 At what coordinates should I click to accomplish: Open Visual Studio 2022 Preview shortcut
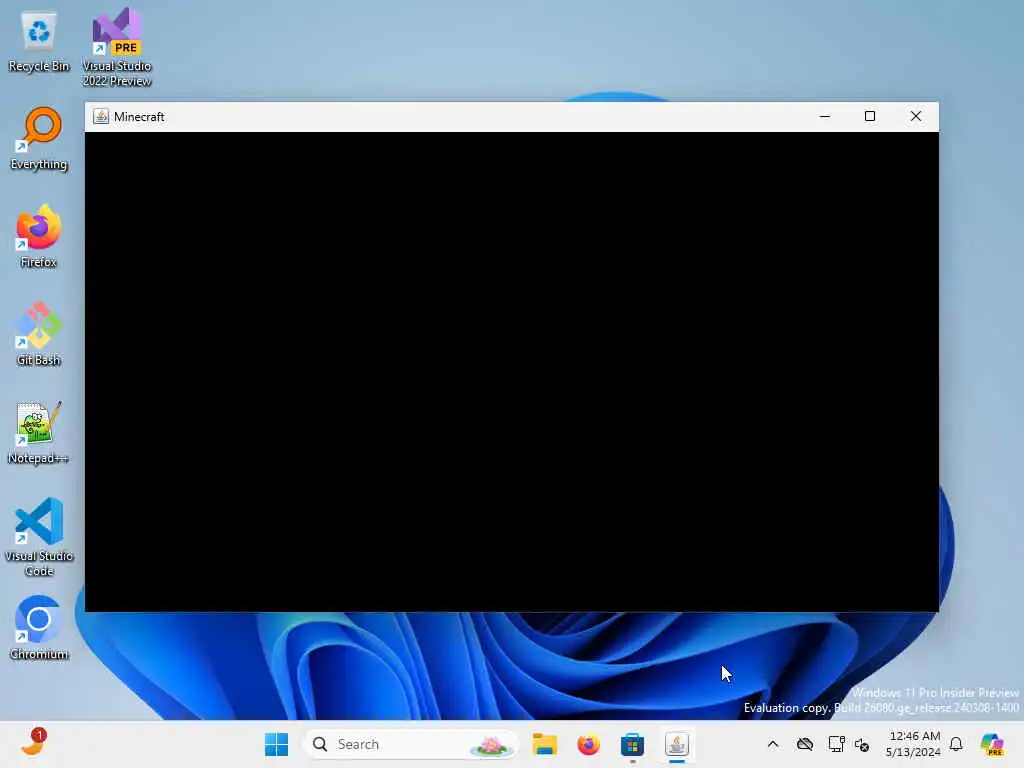pos(117,47)
